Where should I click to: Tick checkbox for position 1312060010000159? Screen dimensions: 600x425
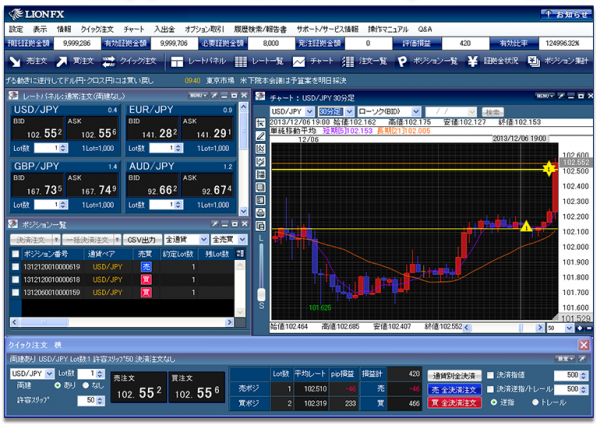click(x=15, y=293)
